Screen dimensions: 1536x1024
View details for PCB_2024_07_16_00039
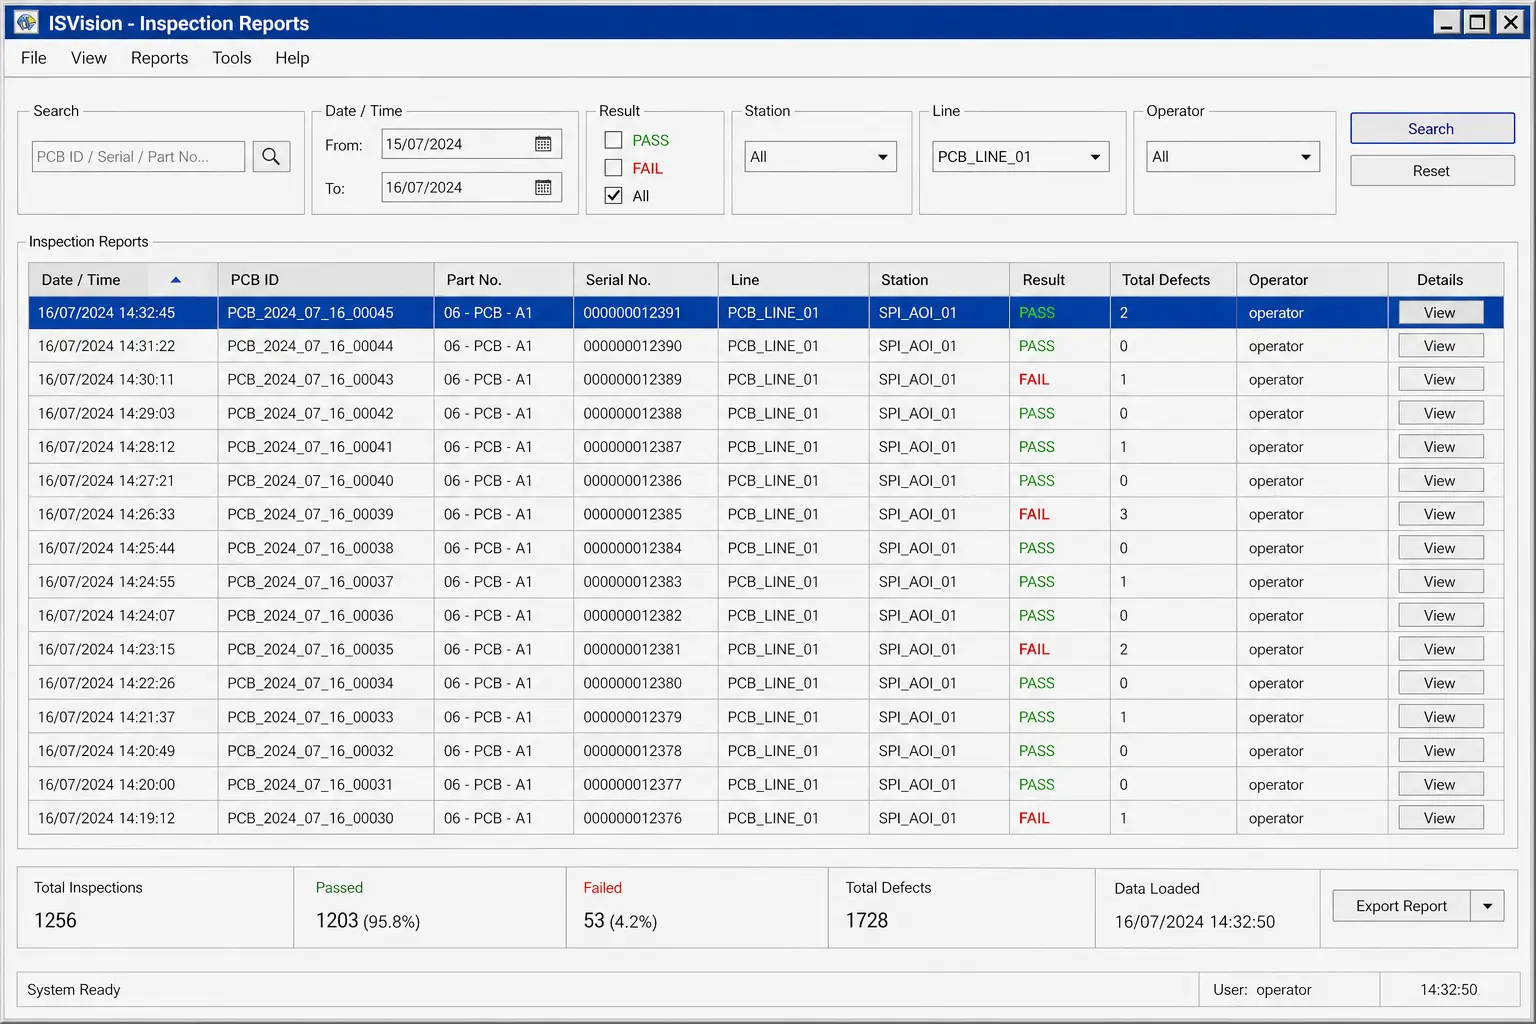tap(1440, 515)
